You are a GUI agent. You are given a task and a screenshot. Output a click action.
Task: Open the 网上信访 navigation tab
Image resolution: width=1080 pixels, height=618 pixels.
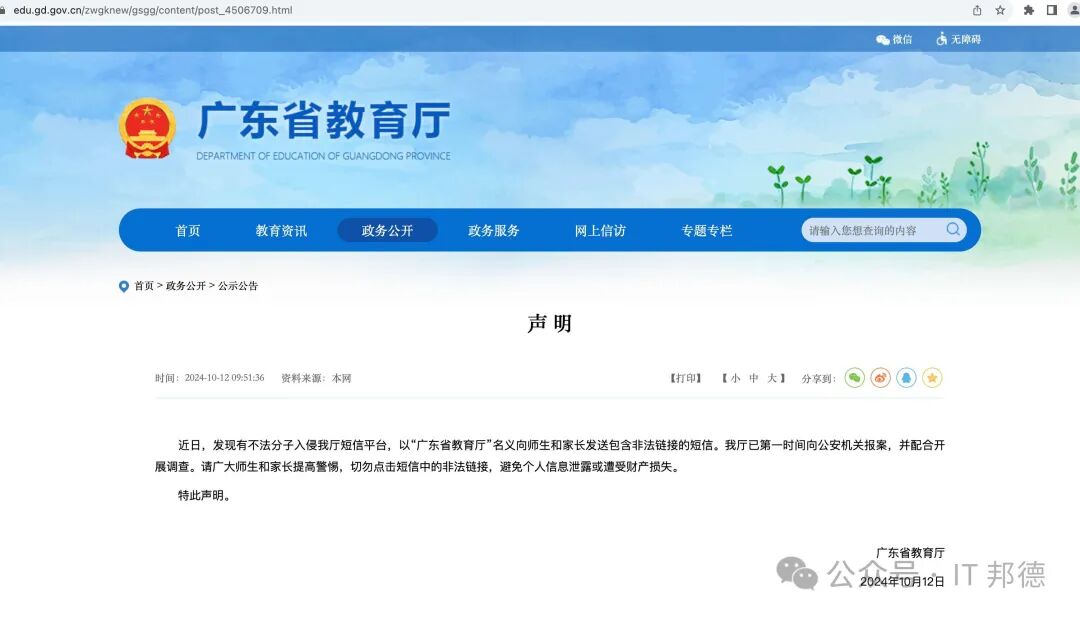[x=601, y=231]
